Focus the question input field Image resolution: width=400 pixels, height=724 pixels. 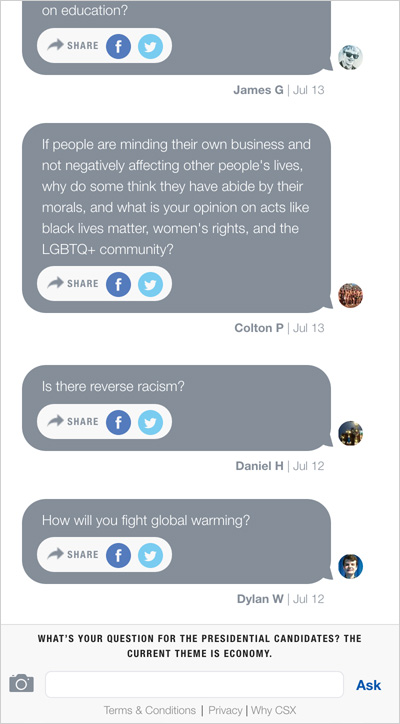[x=194, y=684]
